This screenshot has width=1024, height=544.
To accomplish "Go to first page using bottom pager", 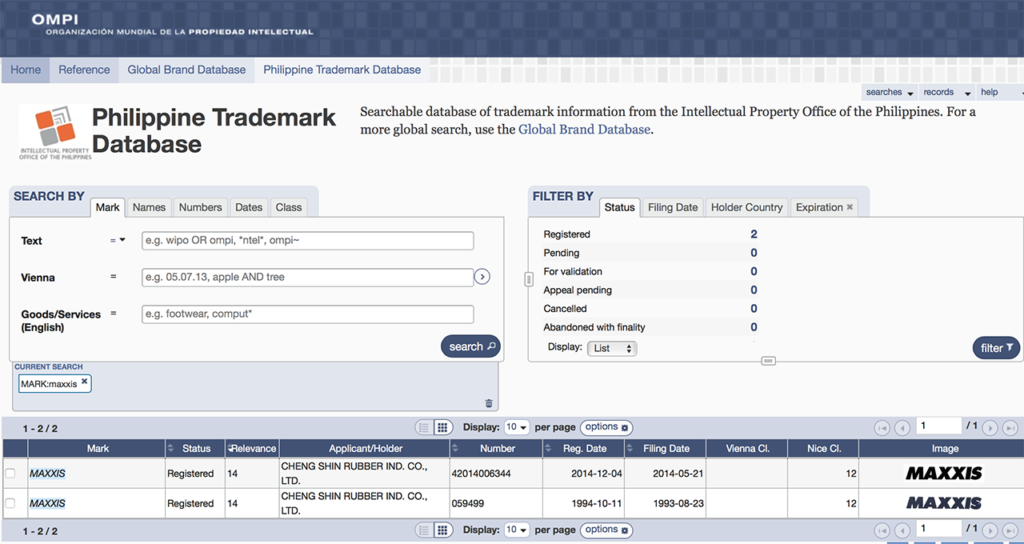I will 882,530.
